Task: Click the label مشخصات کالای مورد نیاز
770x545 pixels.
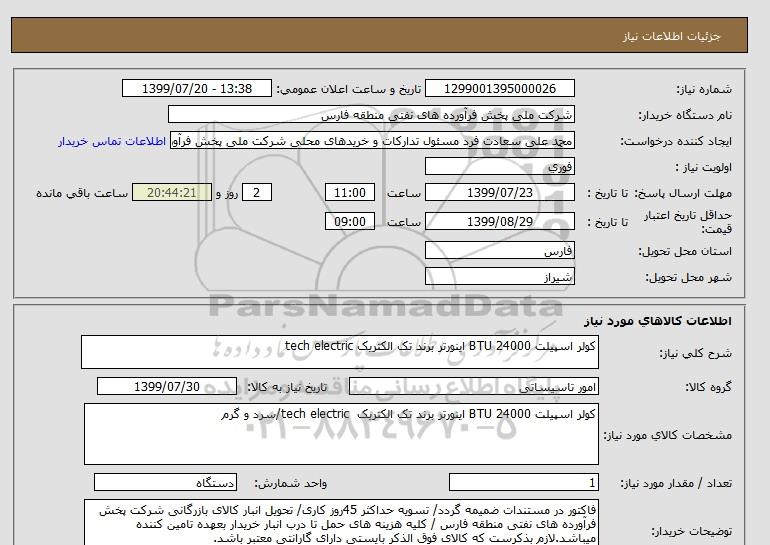Action: [x=667, y=435]
